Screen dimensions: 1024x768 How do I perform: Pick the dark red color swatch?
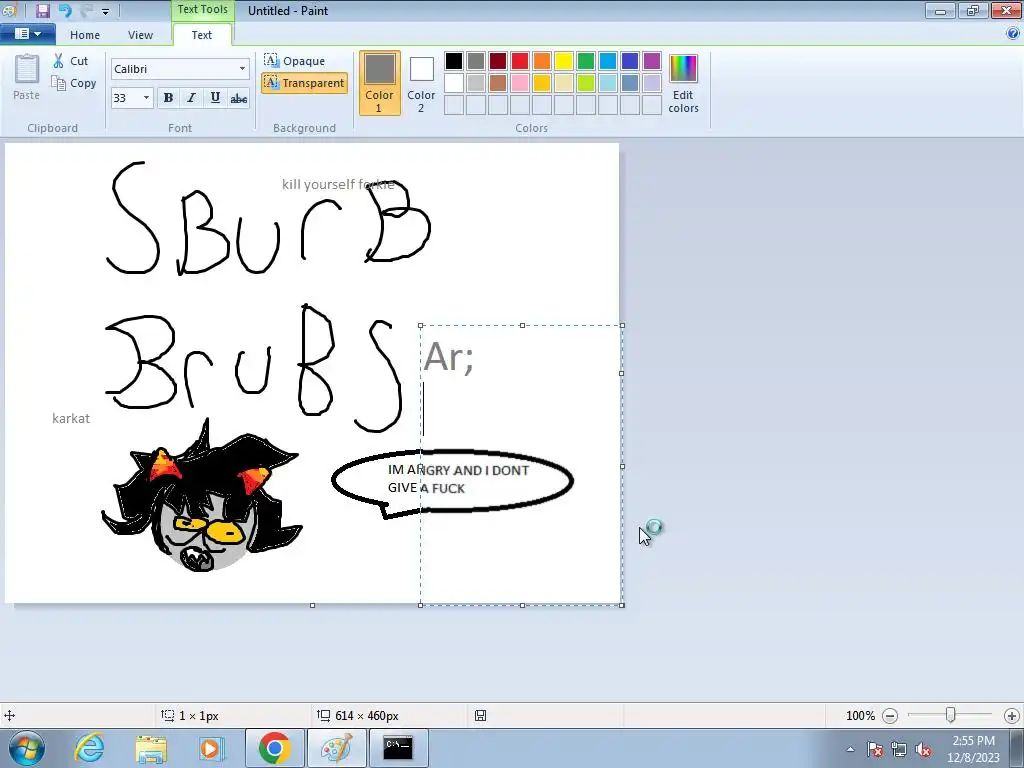[x=498, y=61]
